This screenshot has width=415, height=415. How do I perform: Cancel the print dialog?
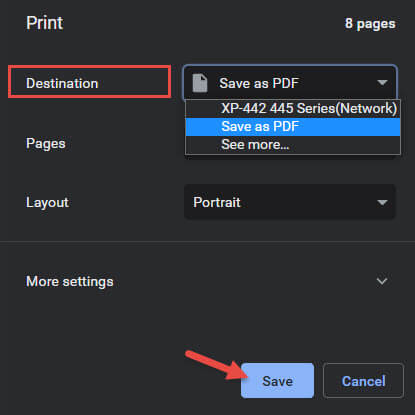pyautogui.click(x=363, y=381)
